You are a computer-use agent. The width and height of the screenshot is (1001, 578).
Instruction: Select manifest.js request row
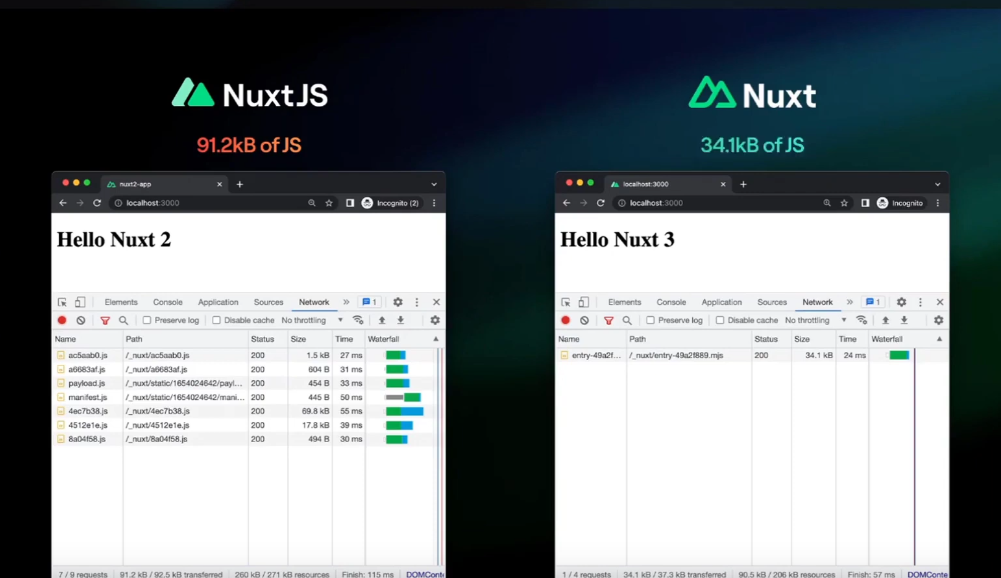246,397
